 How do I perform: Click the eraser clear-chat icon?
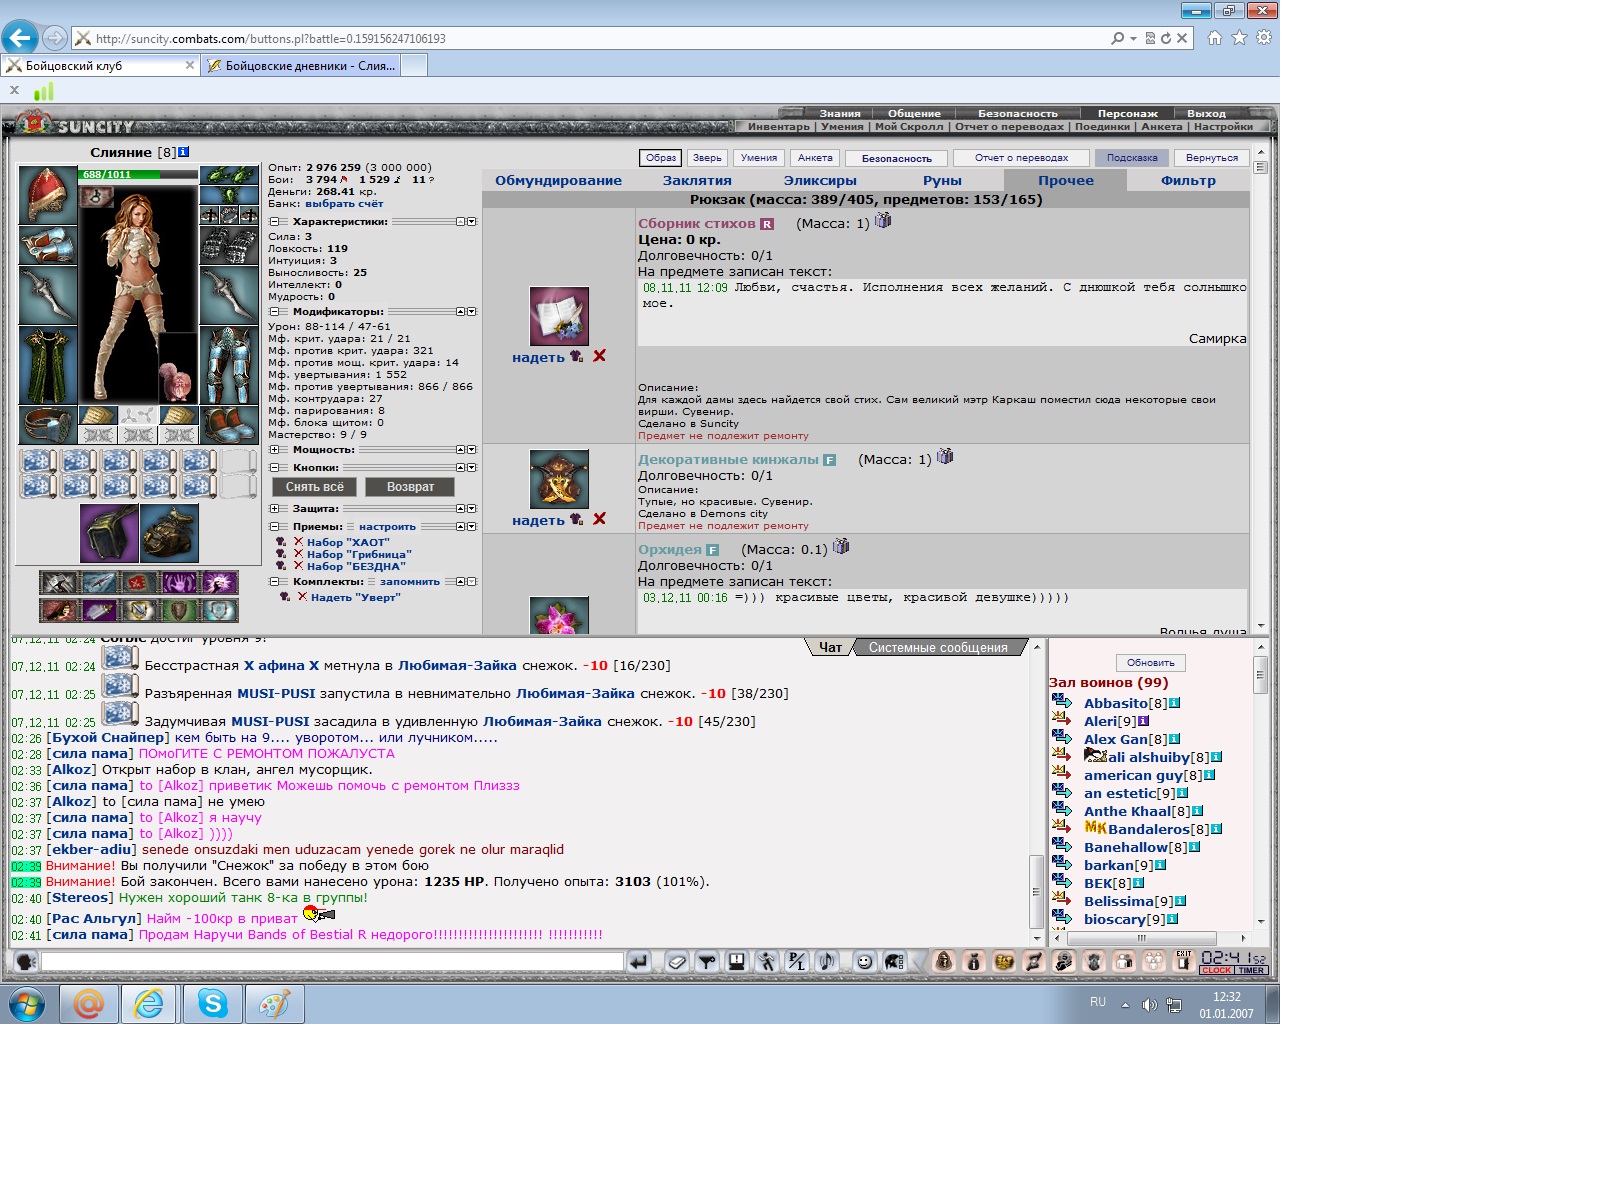[x=677, y=962]
